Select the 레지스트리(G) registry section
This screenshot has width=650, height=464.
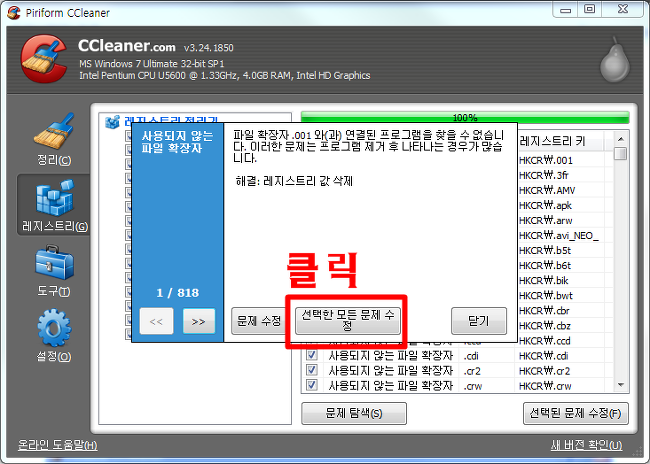(54, 205)
